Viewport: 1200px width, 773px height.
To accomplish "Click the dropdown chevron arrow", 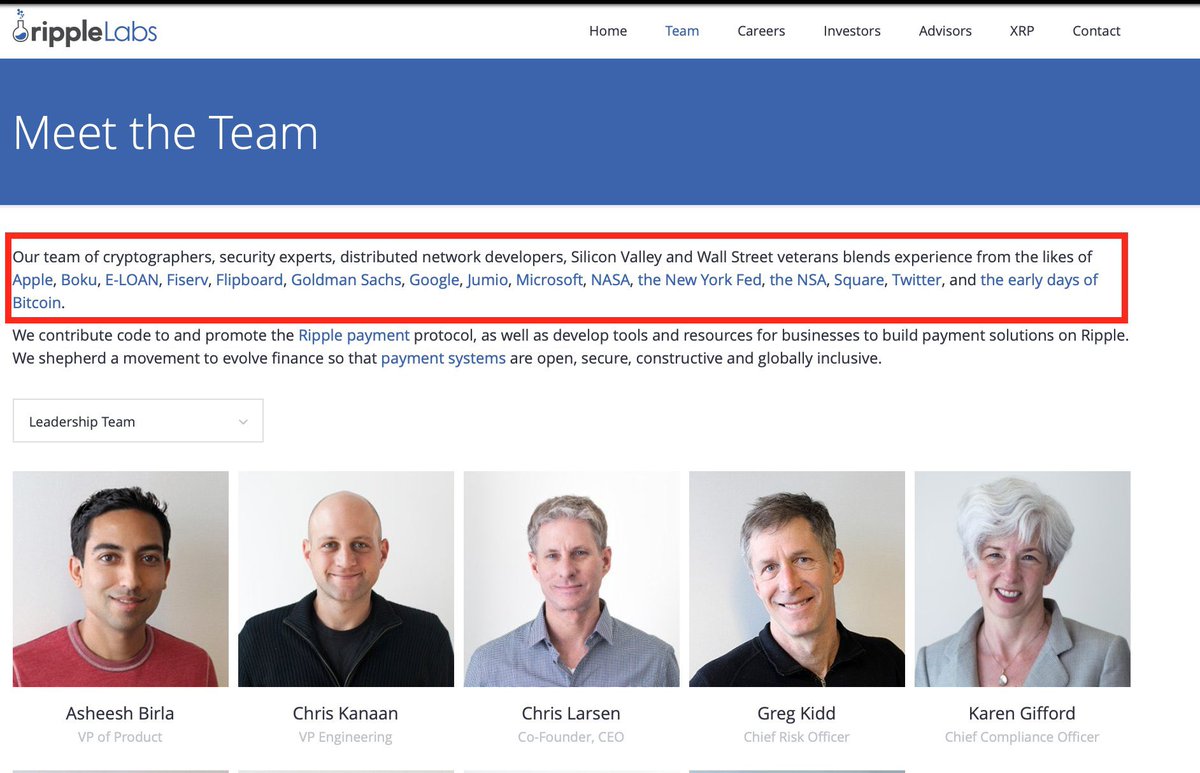I will (x=243, y=422).
